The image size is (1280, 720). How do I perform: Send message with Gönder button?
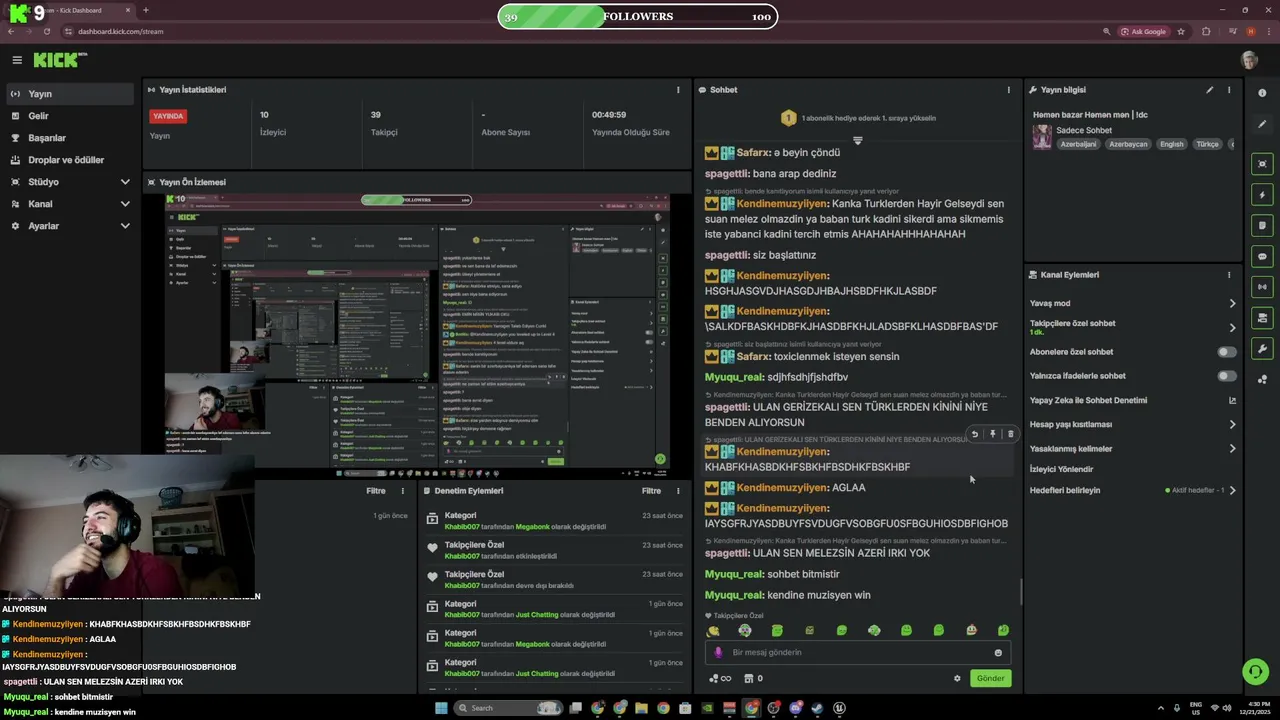[x=990, y=678]
